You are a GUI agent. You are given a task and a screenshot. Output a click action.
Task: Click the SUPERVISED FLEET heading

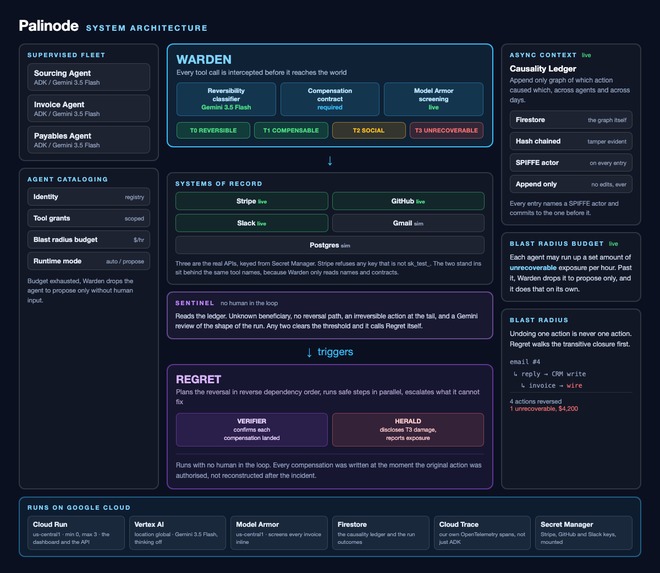[66, 55]
